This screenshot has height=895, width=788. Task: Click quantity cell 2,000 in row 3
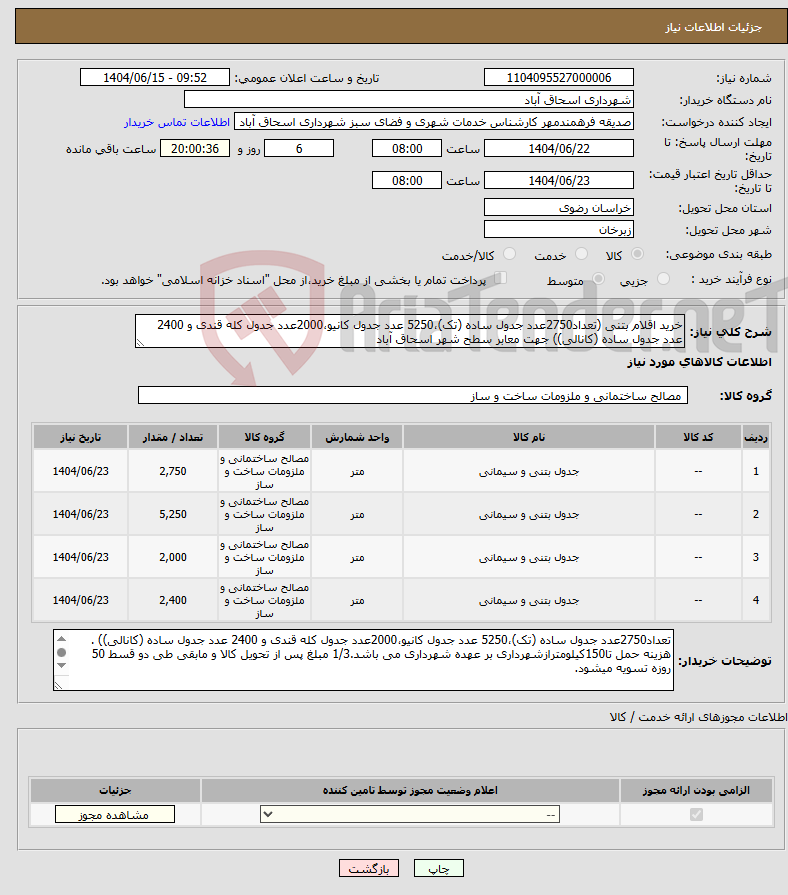coord(173,557)
